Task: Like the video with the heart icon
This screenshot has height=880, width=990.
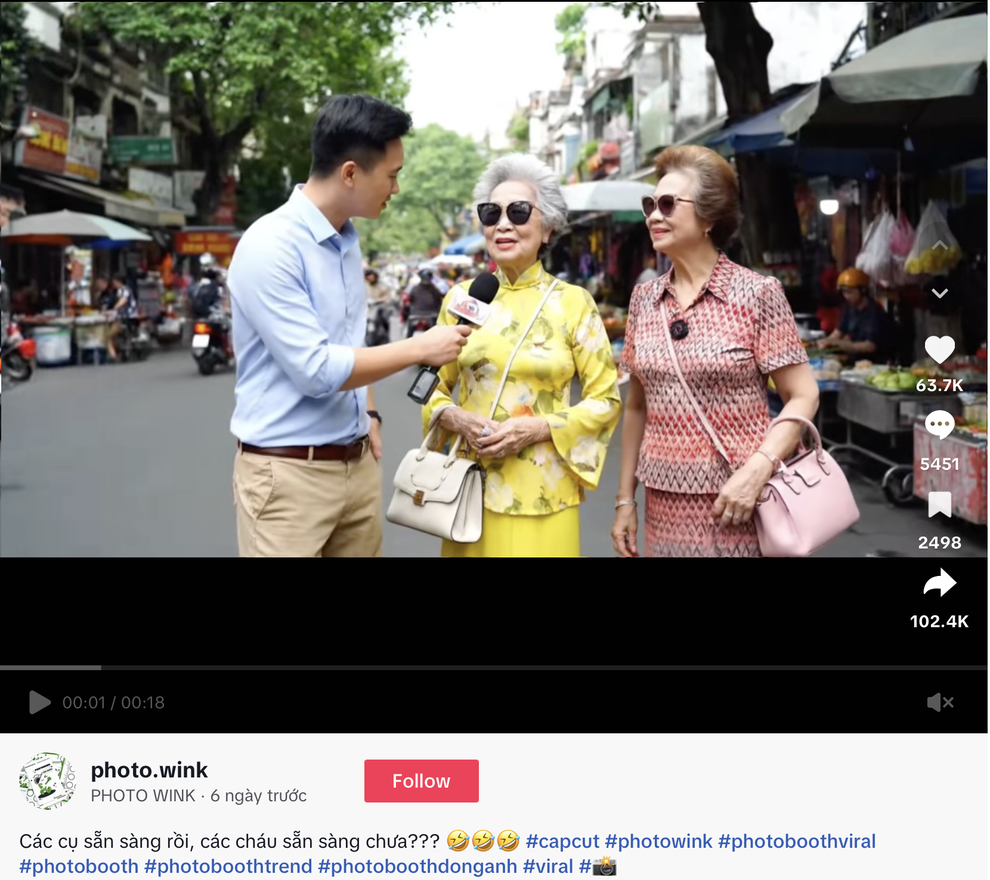Action: click(939, 350)
